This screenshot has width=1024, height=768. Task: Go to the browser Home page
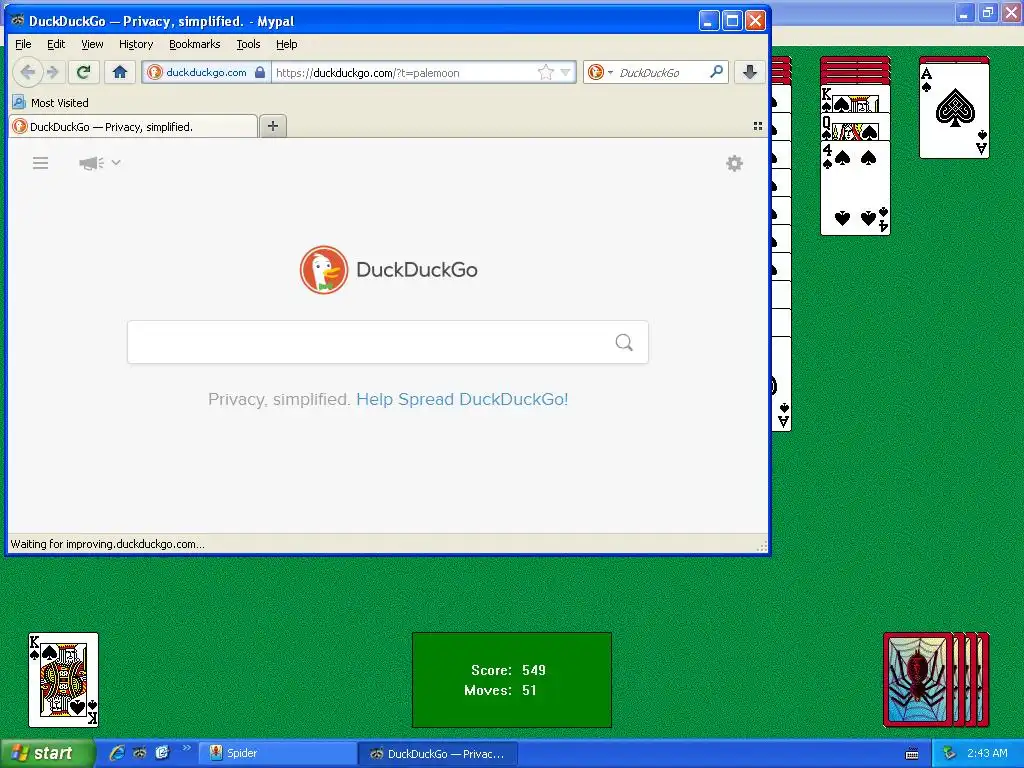[x=120, y=72]
